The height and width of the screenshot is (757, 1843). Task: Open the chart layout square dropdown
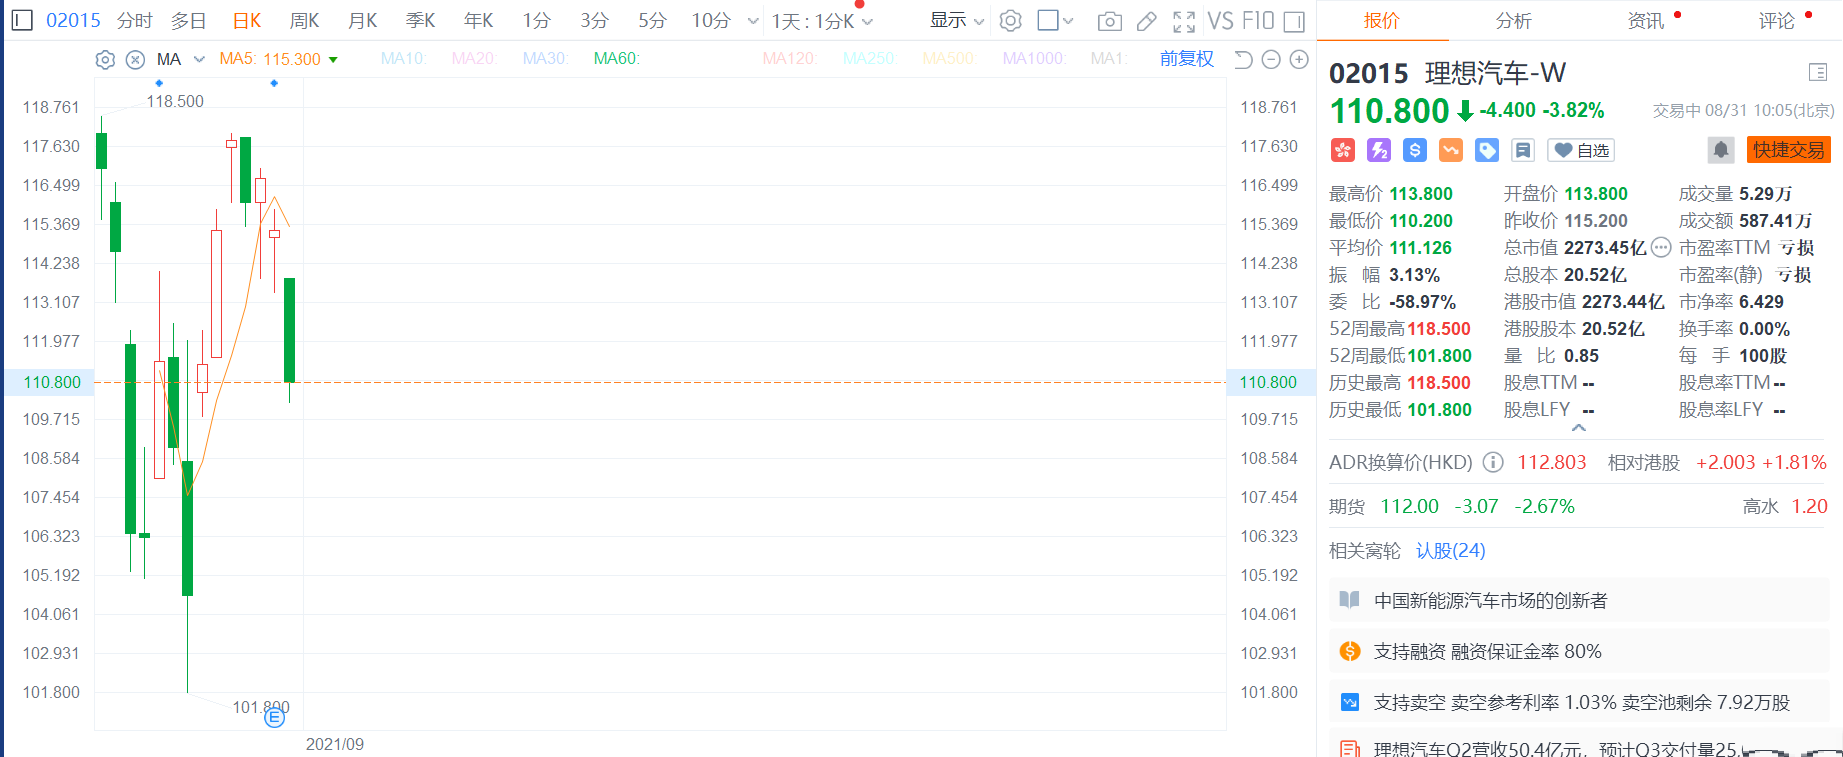point(1055,21)
